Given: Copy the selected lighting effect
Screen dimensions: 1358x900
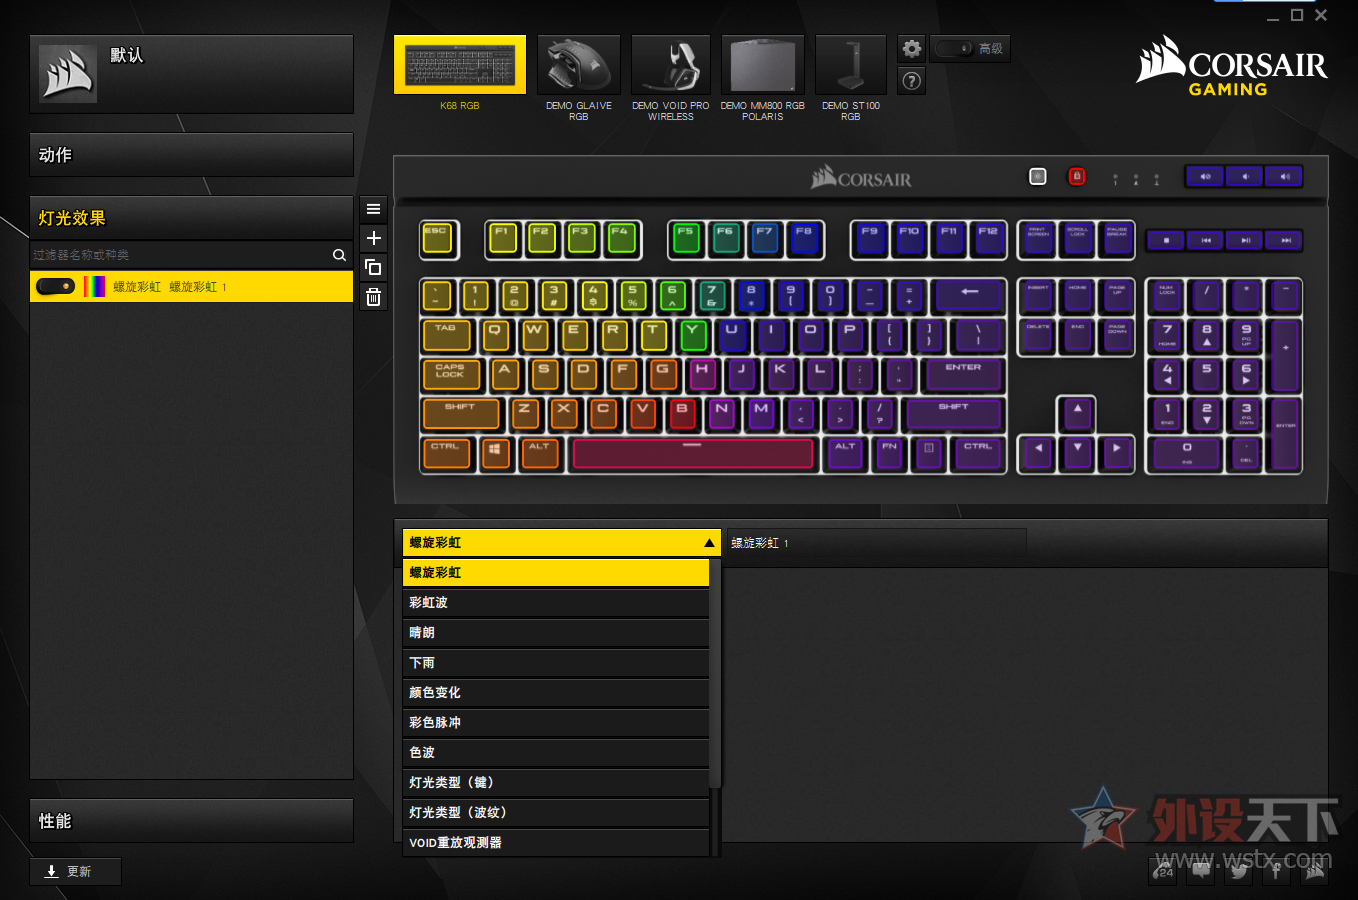Looking at the screenshot, I should [373, 267].
